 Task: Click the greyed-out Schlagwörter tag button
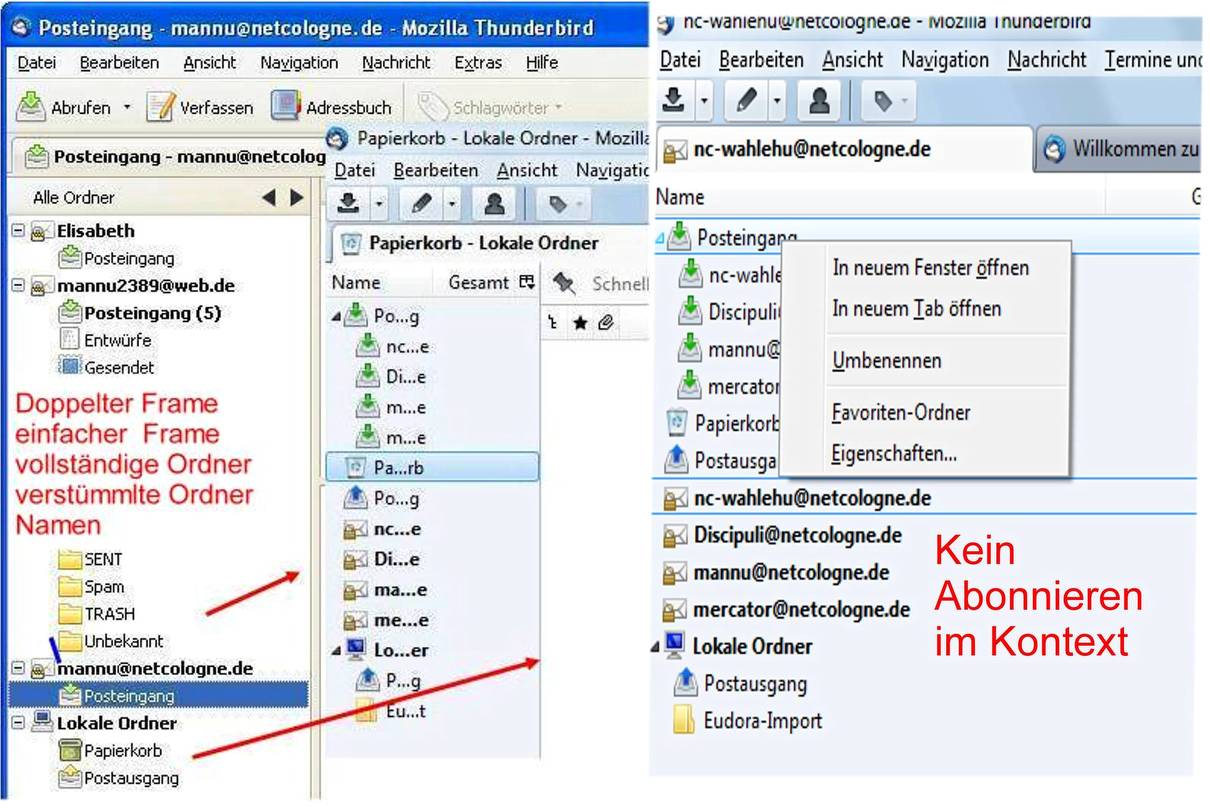490,107
